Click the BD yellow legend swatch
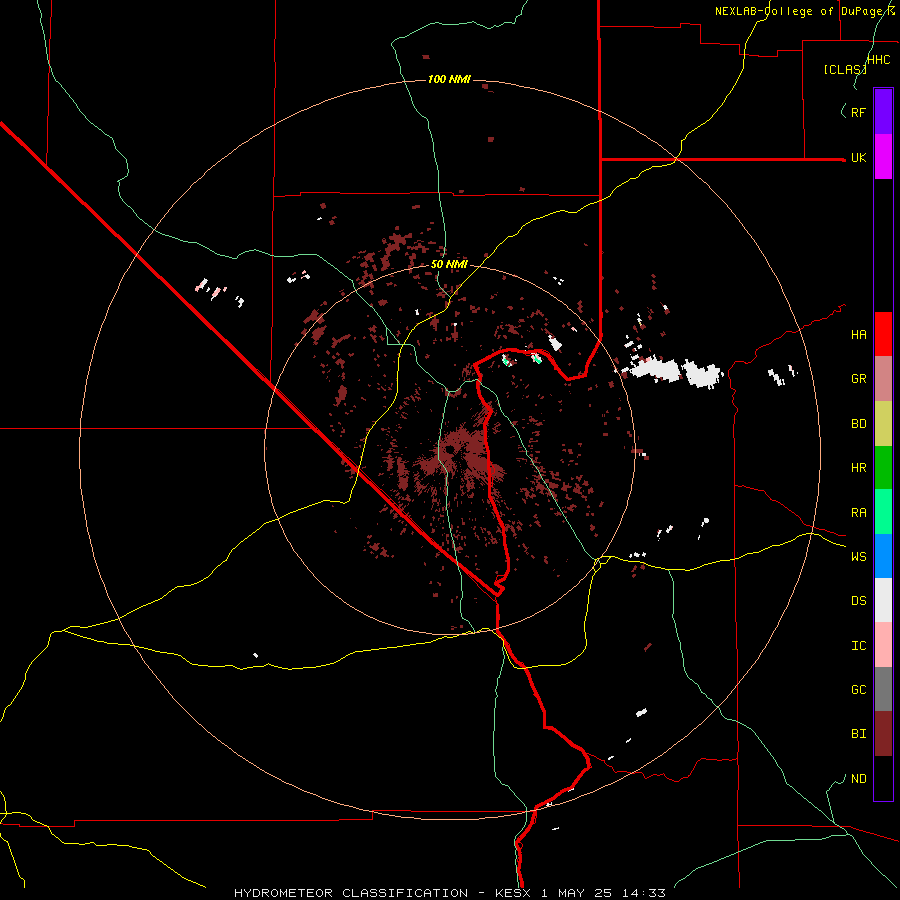 pos(883,424)
